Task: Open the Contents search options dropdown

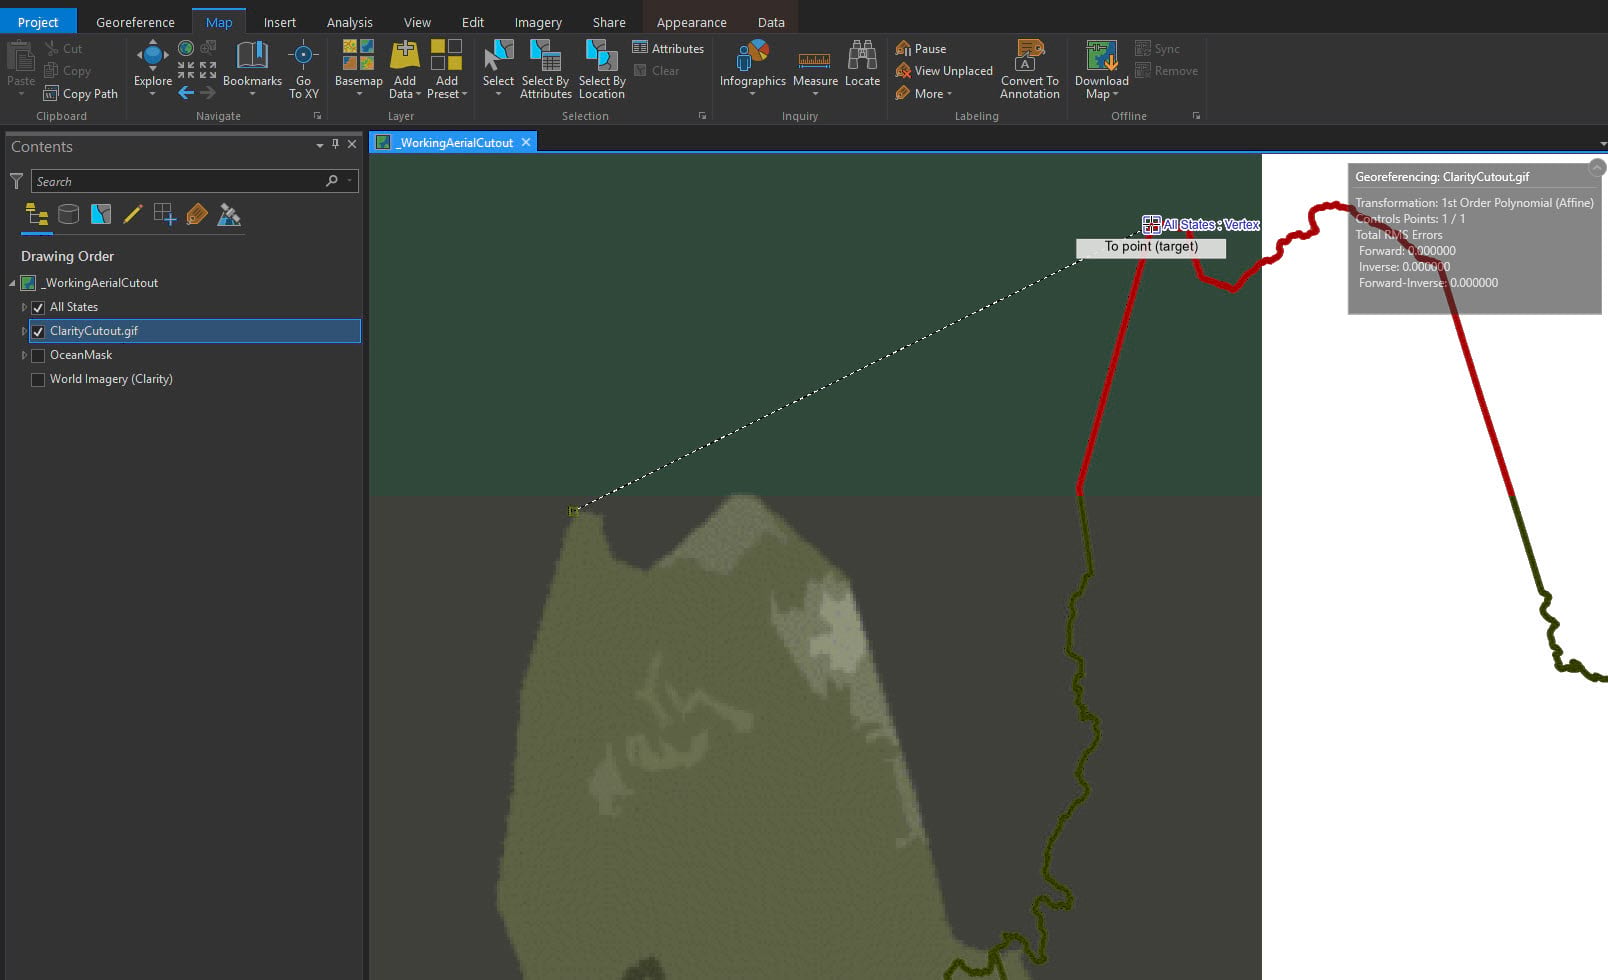Action: [x=349, y=181]
